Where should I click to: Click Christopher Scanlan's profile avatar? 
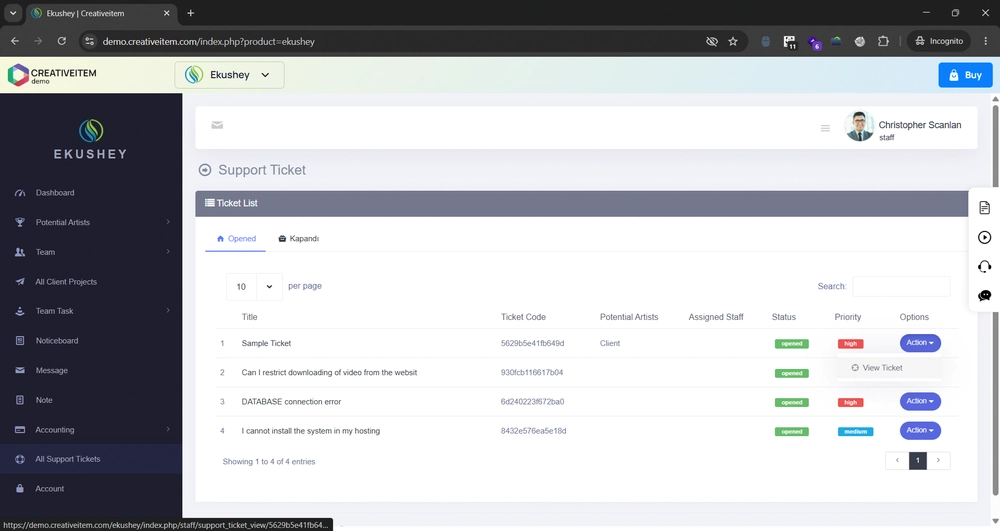coord(859,126)
